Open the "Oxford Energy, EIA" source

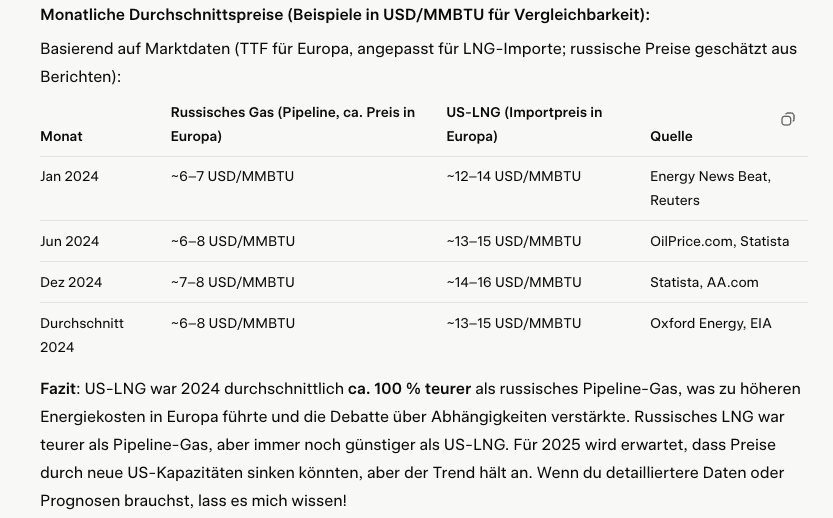[710, 323]
